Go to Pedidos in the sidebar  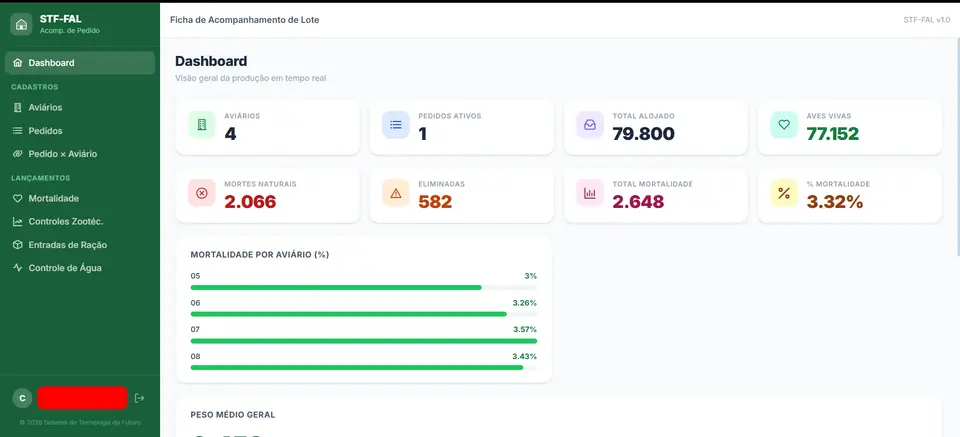coord(80,130)
